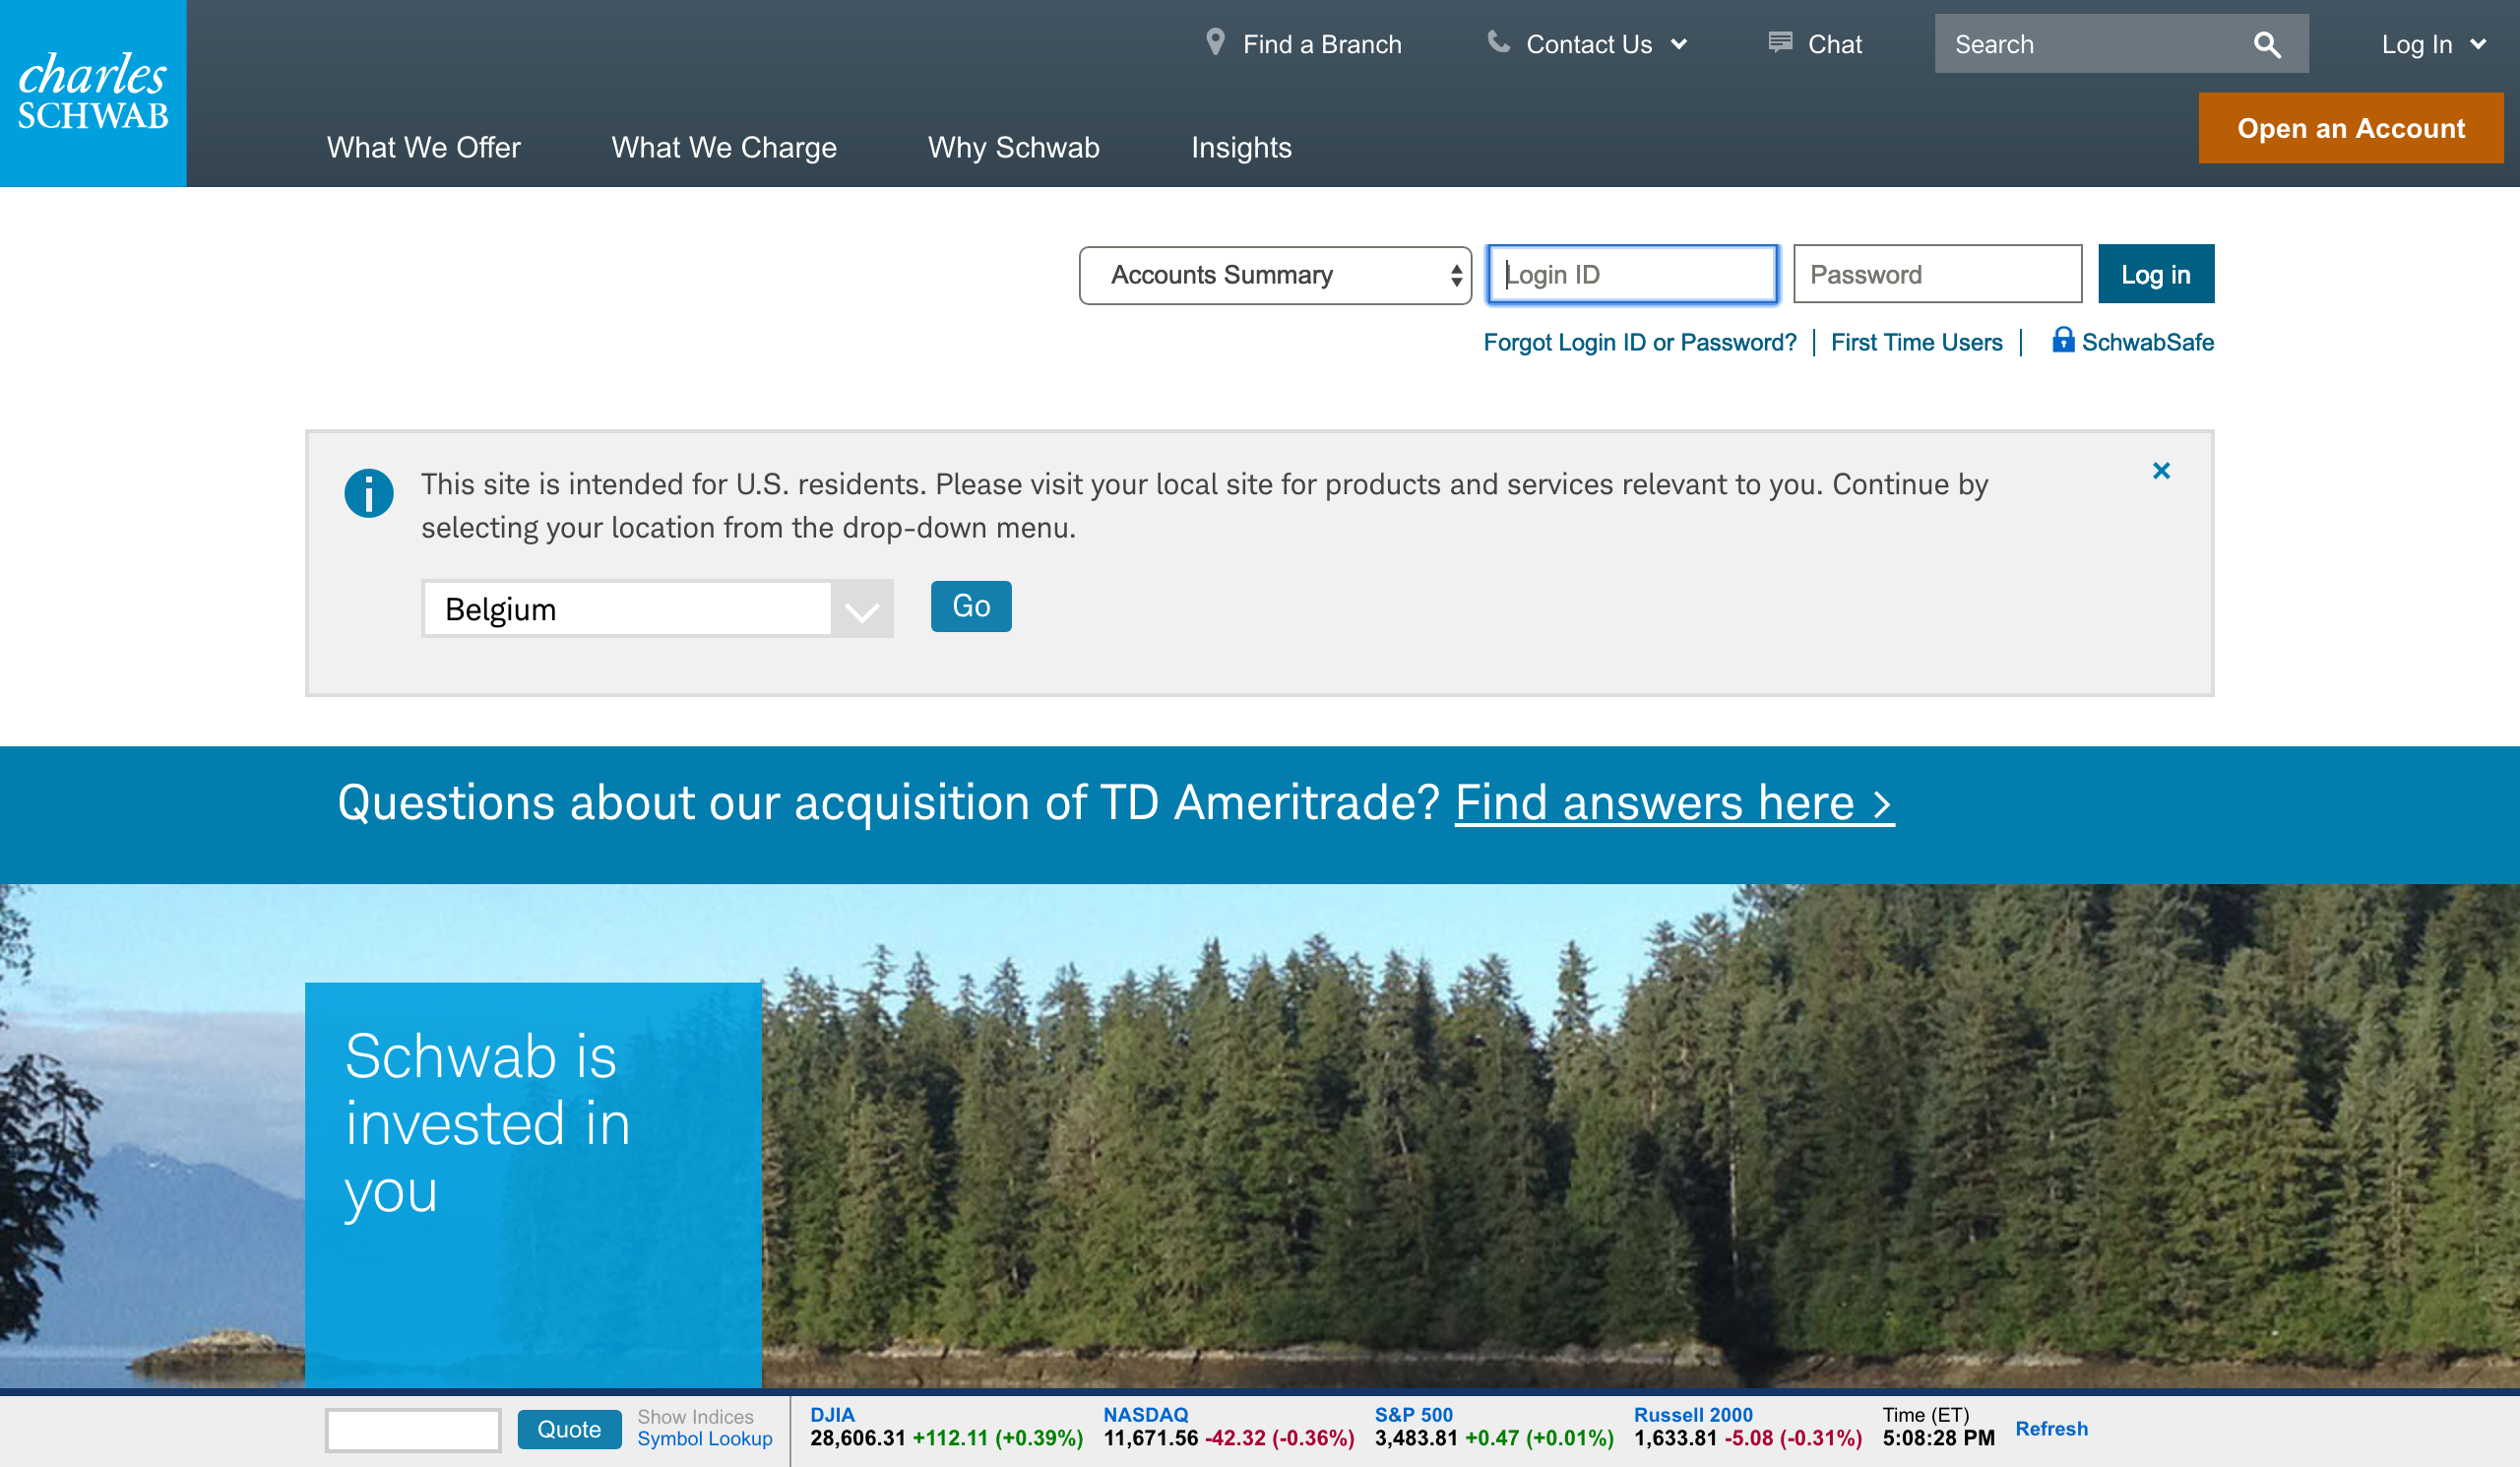Click the 'Schwab is invested in you' banner
This screenshot has height=1467, width=2520.
pyautogui.click(x=533, y=1184)
